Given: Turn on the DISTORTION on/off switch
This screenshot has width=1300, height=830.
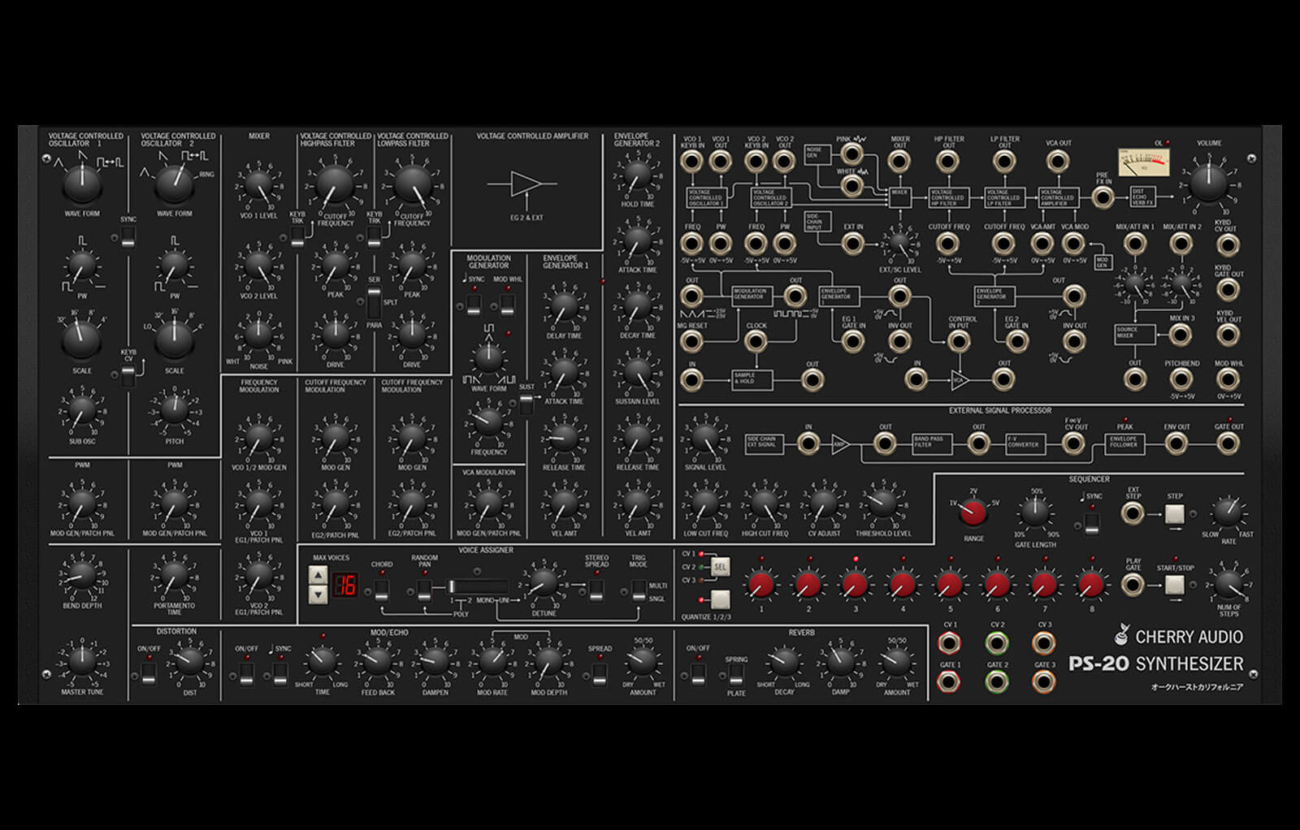Looking at the screenshot, I should [x=148, y=672].
